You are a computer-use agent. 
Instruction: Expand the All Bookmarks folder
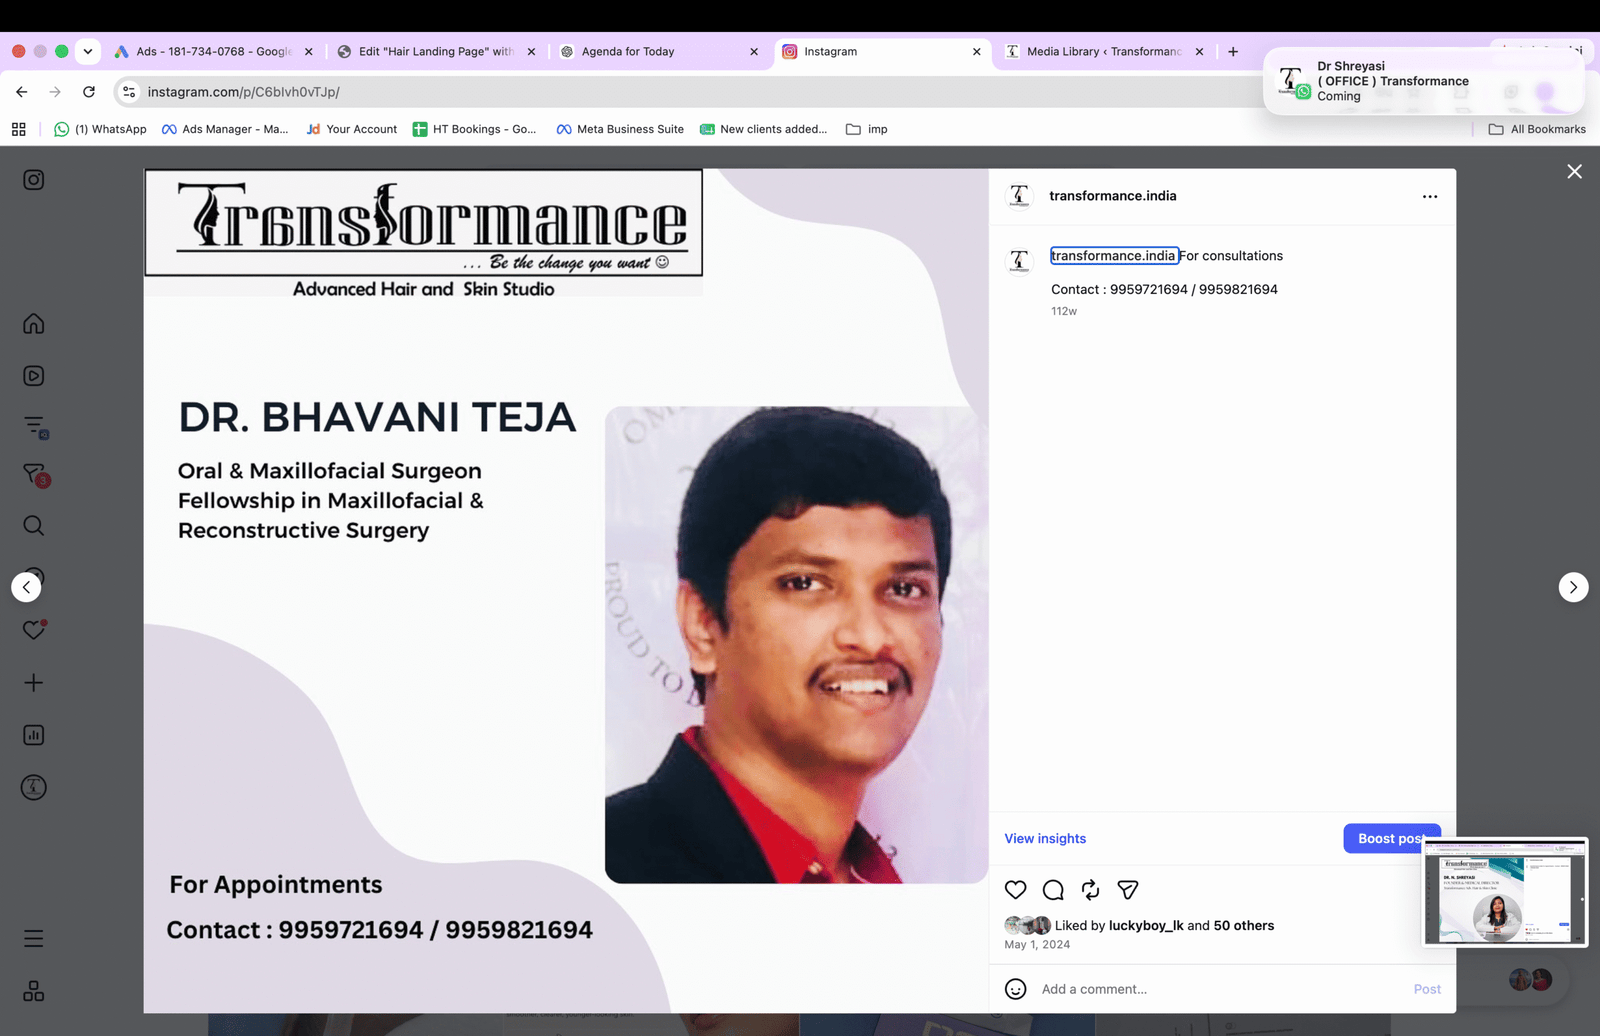(x=1537, y=129)
